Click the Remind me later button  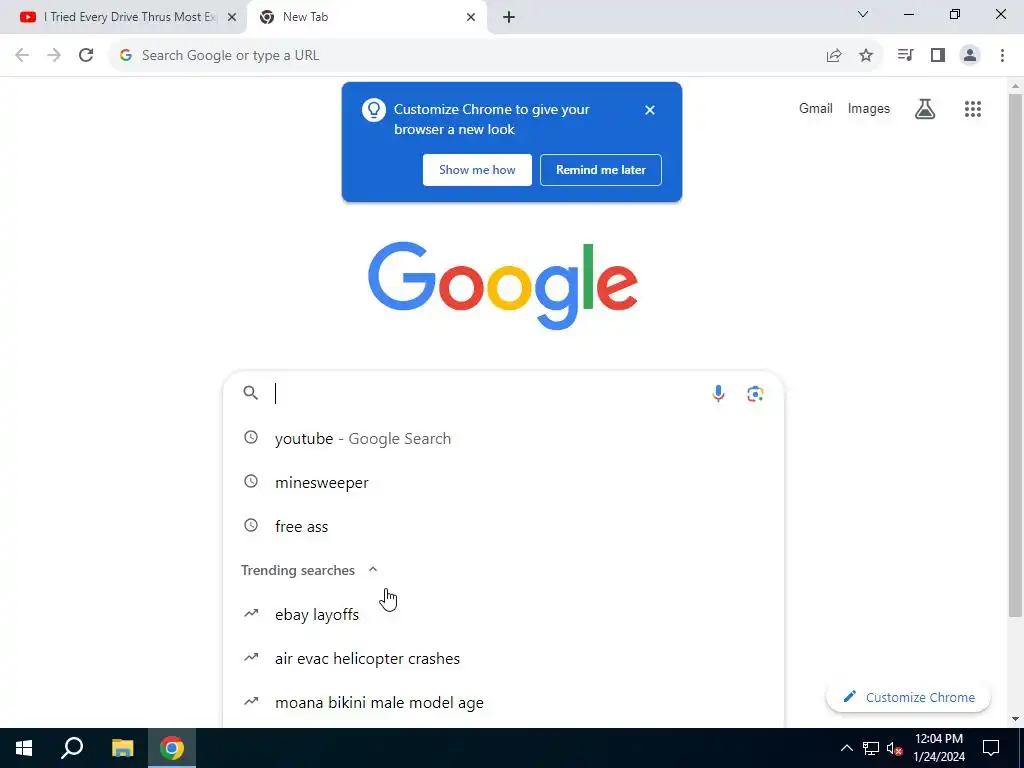click(x=601, y=170)
